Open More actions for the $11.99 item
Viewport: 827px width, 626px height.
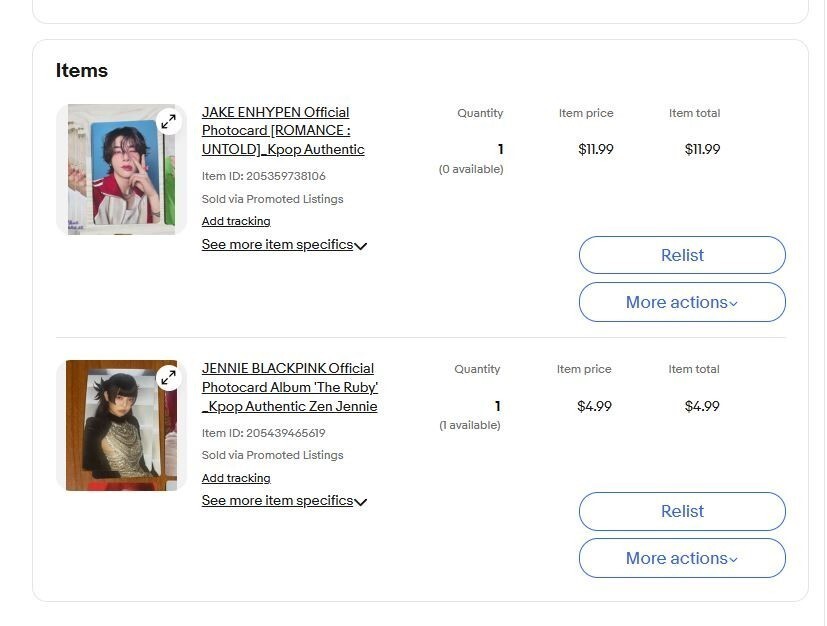coord(682,302)
